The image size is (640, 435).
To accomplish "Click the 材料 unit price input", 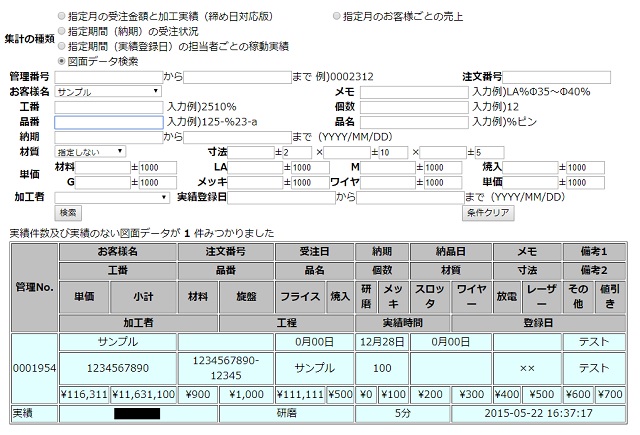I will 103,167.
